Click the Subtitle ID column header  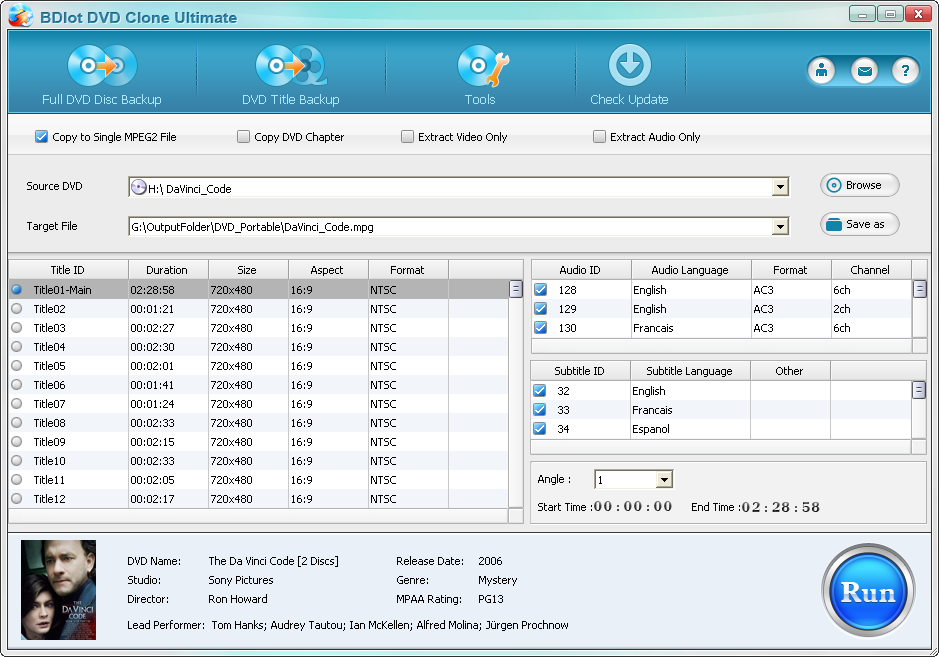580,371
